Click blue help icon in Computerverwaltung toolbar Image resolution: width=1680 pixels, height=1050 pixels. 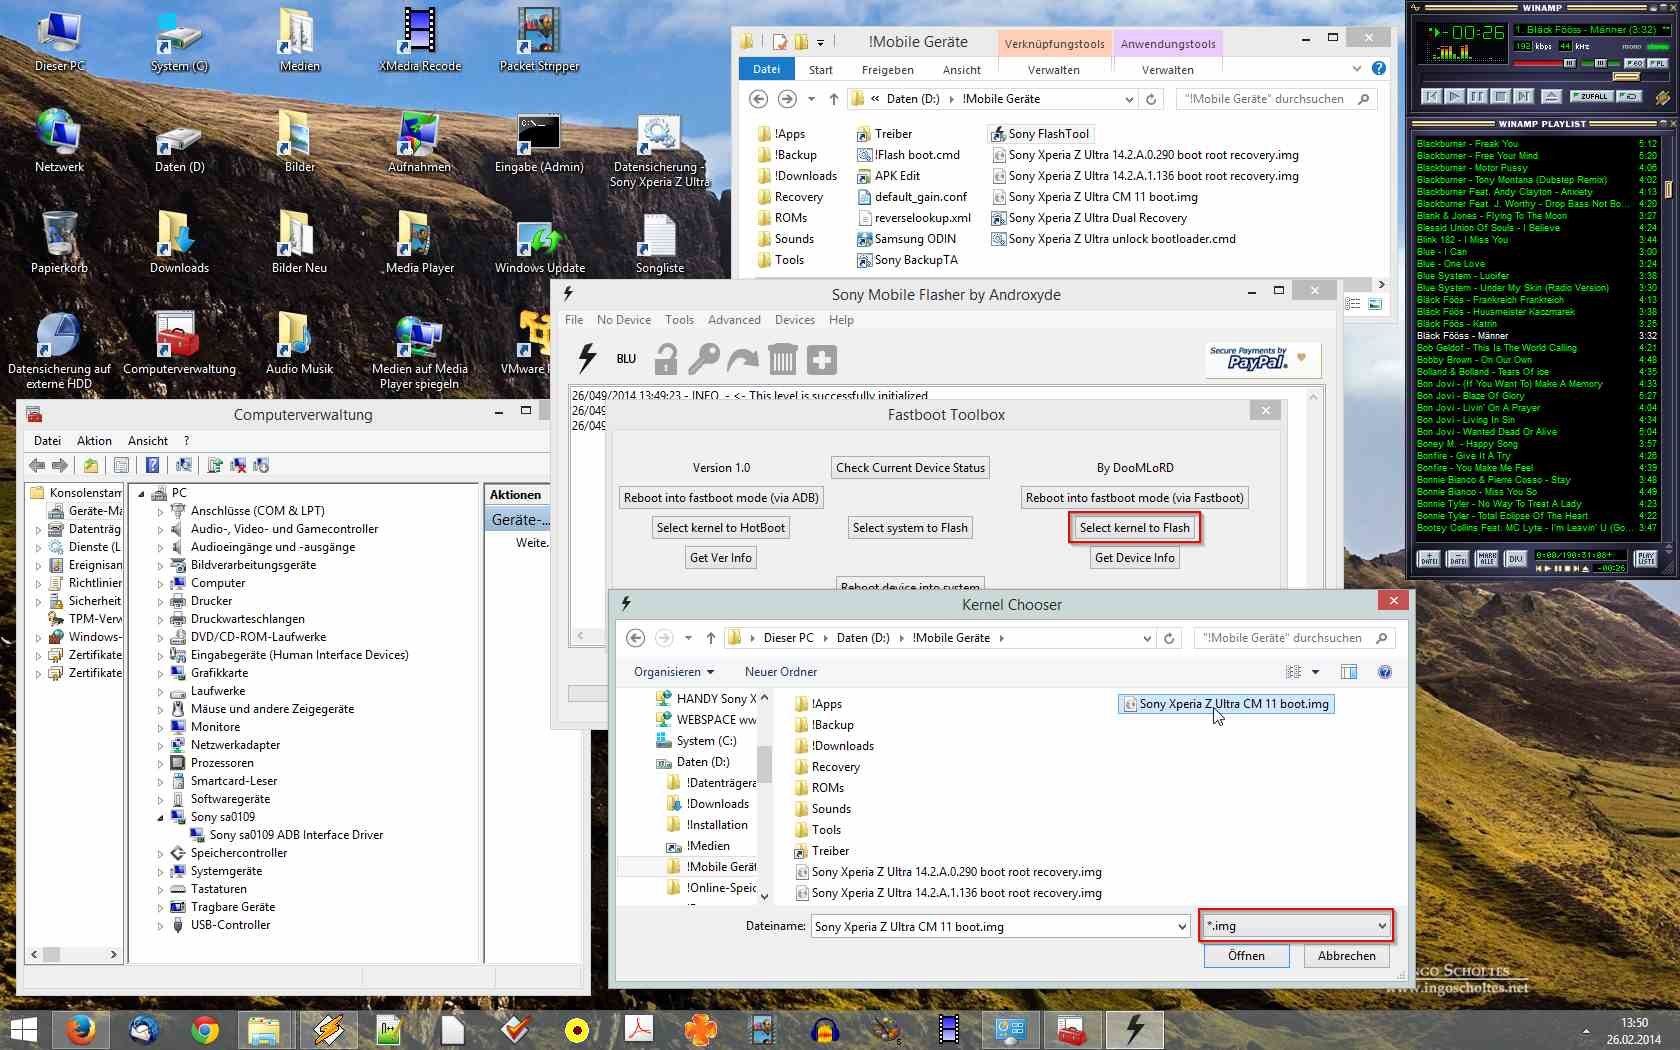(x=152, y=465)
